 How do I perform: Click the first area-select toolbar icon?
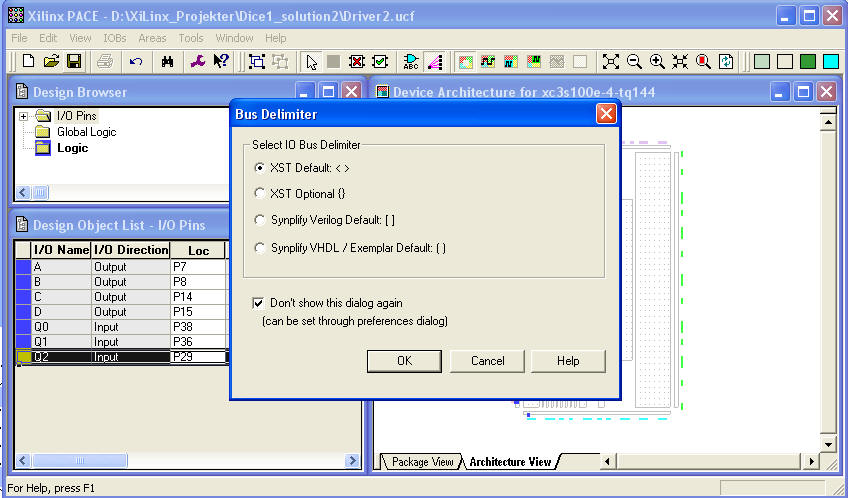257,62
